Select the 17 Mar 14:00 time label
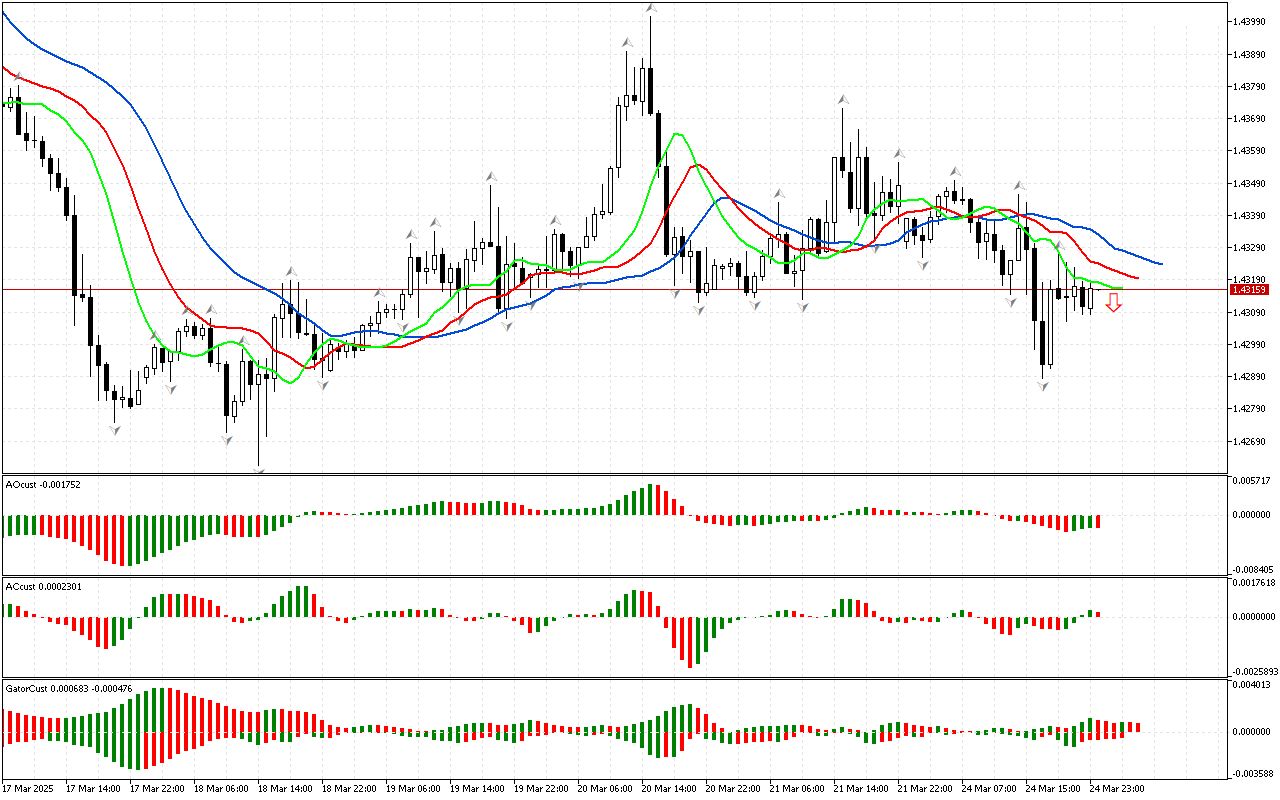This screenshot has height=800, width=1280. (93, 788)
